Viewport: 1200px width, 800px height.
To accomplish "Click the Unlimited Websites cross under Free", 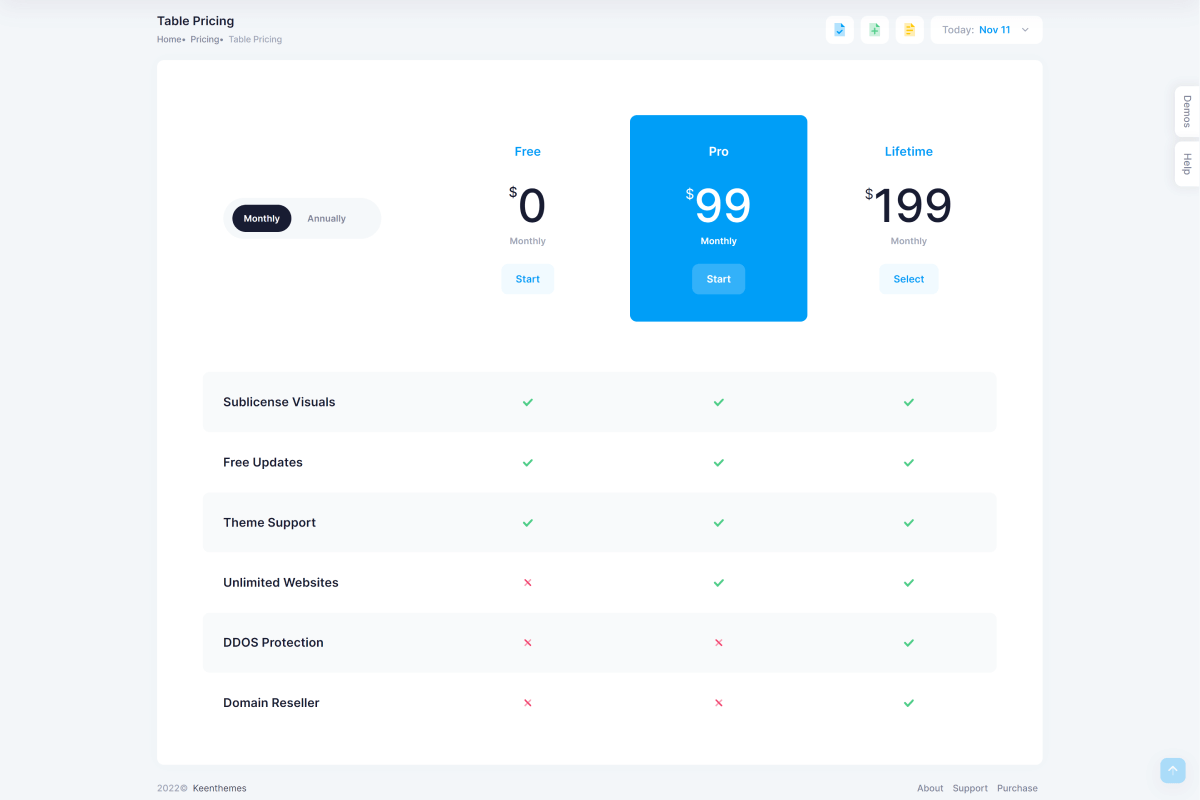I will click(527, 582).
